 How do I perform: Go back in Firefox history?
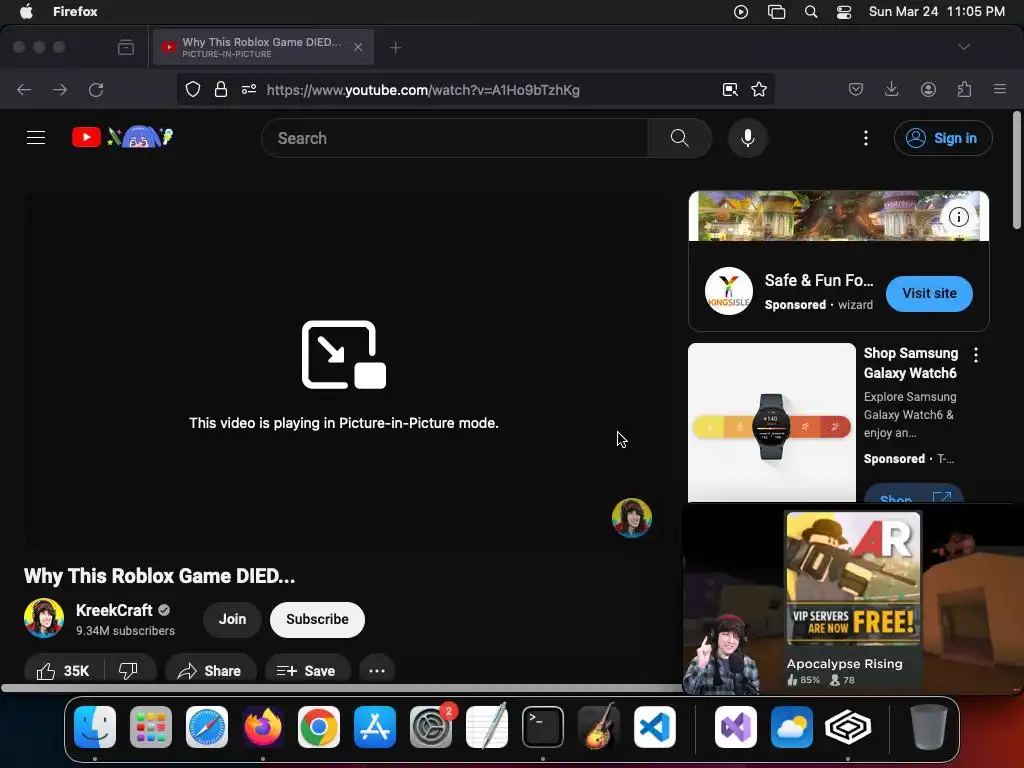pos(24,89)
